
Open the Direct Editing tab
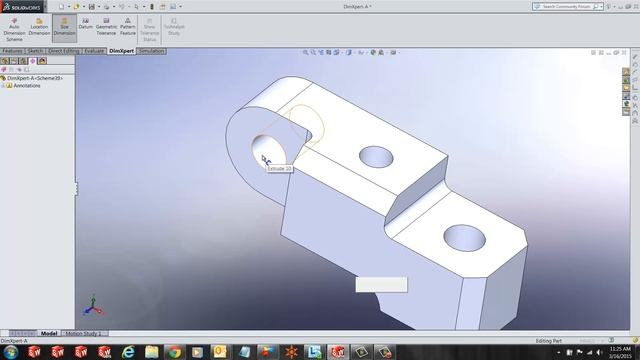[64, 51]
